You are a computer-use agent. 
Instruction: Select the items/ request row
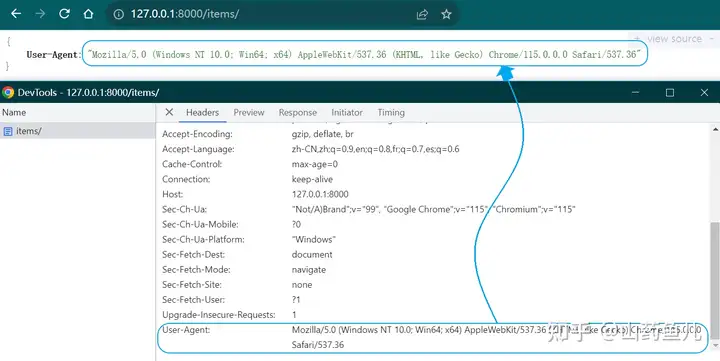[78, 131]
